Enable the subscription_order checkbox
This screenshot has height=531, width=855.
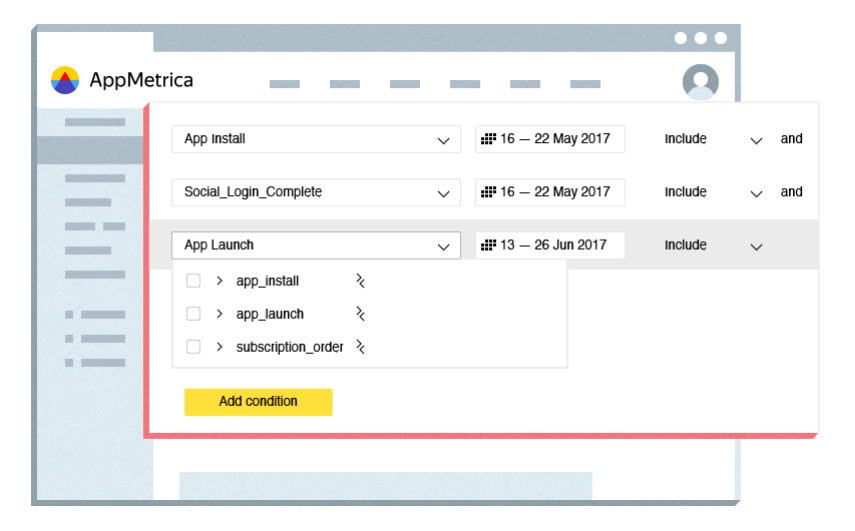click(194, 347)
